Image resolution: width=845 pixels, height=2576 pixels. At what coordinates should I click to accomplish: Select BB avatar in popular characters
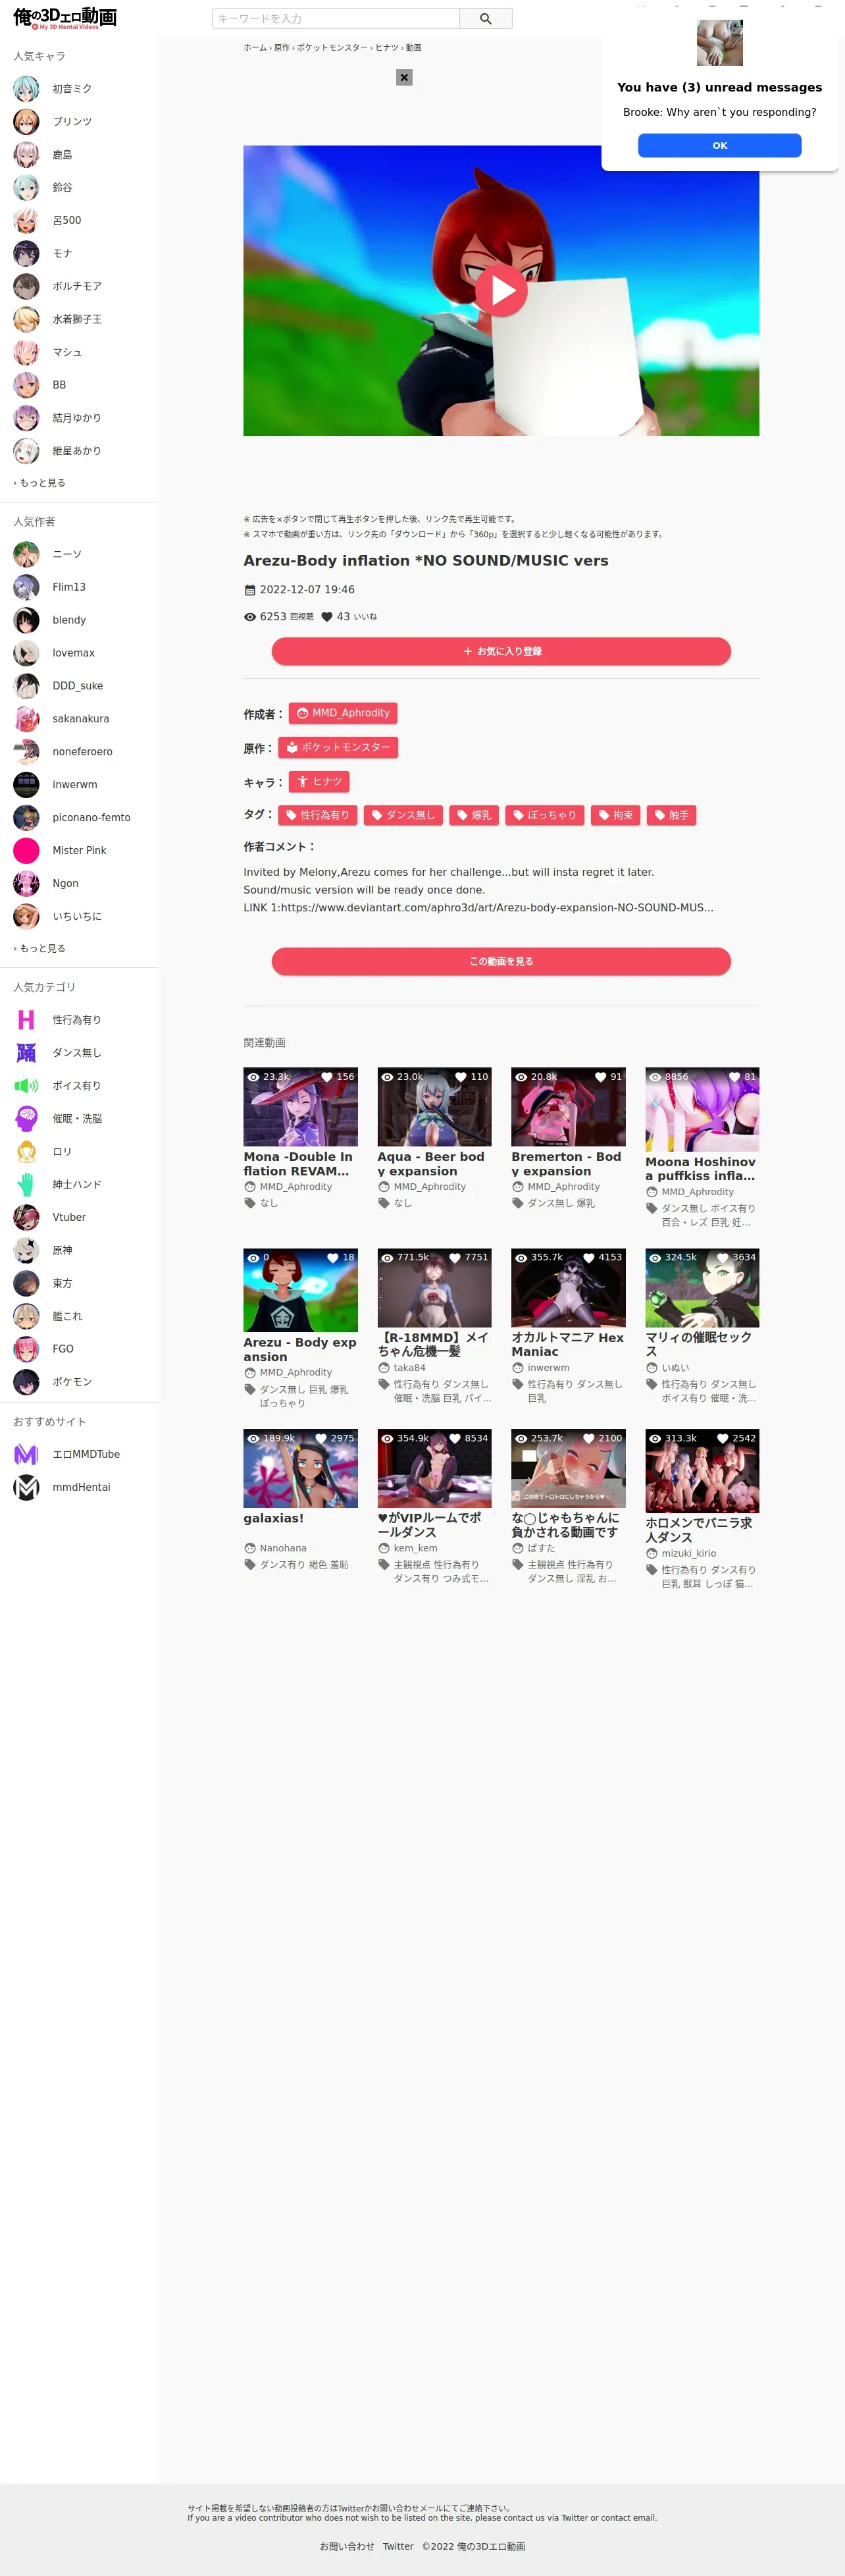(x=26, y=385)
